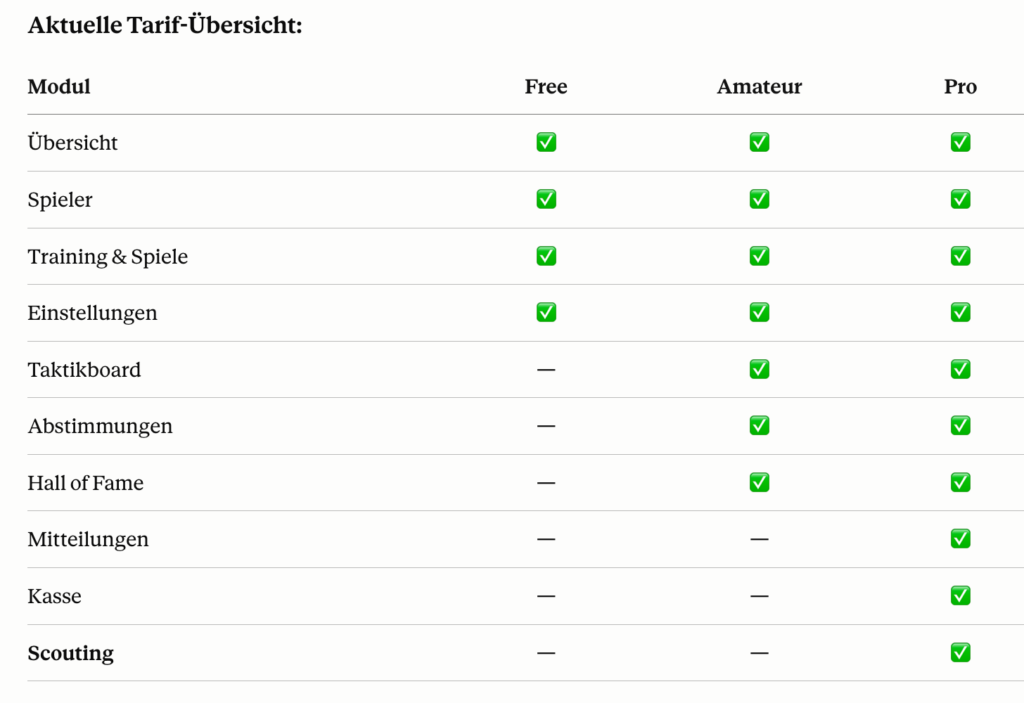
Task: Click the Amateur dash for Scouting
Action: 759,653
